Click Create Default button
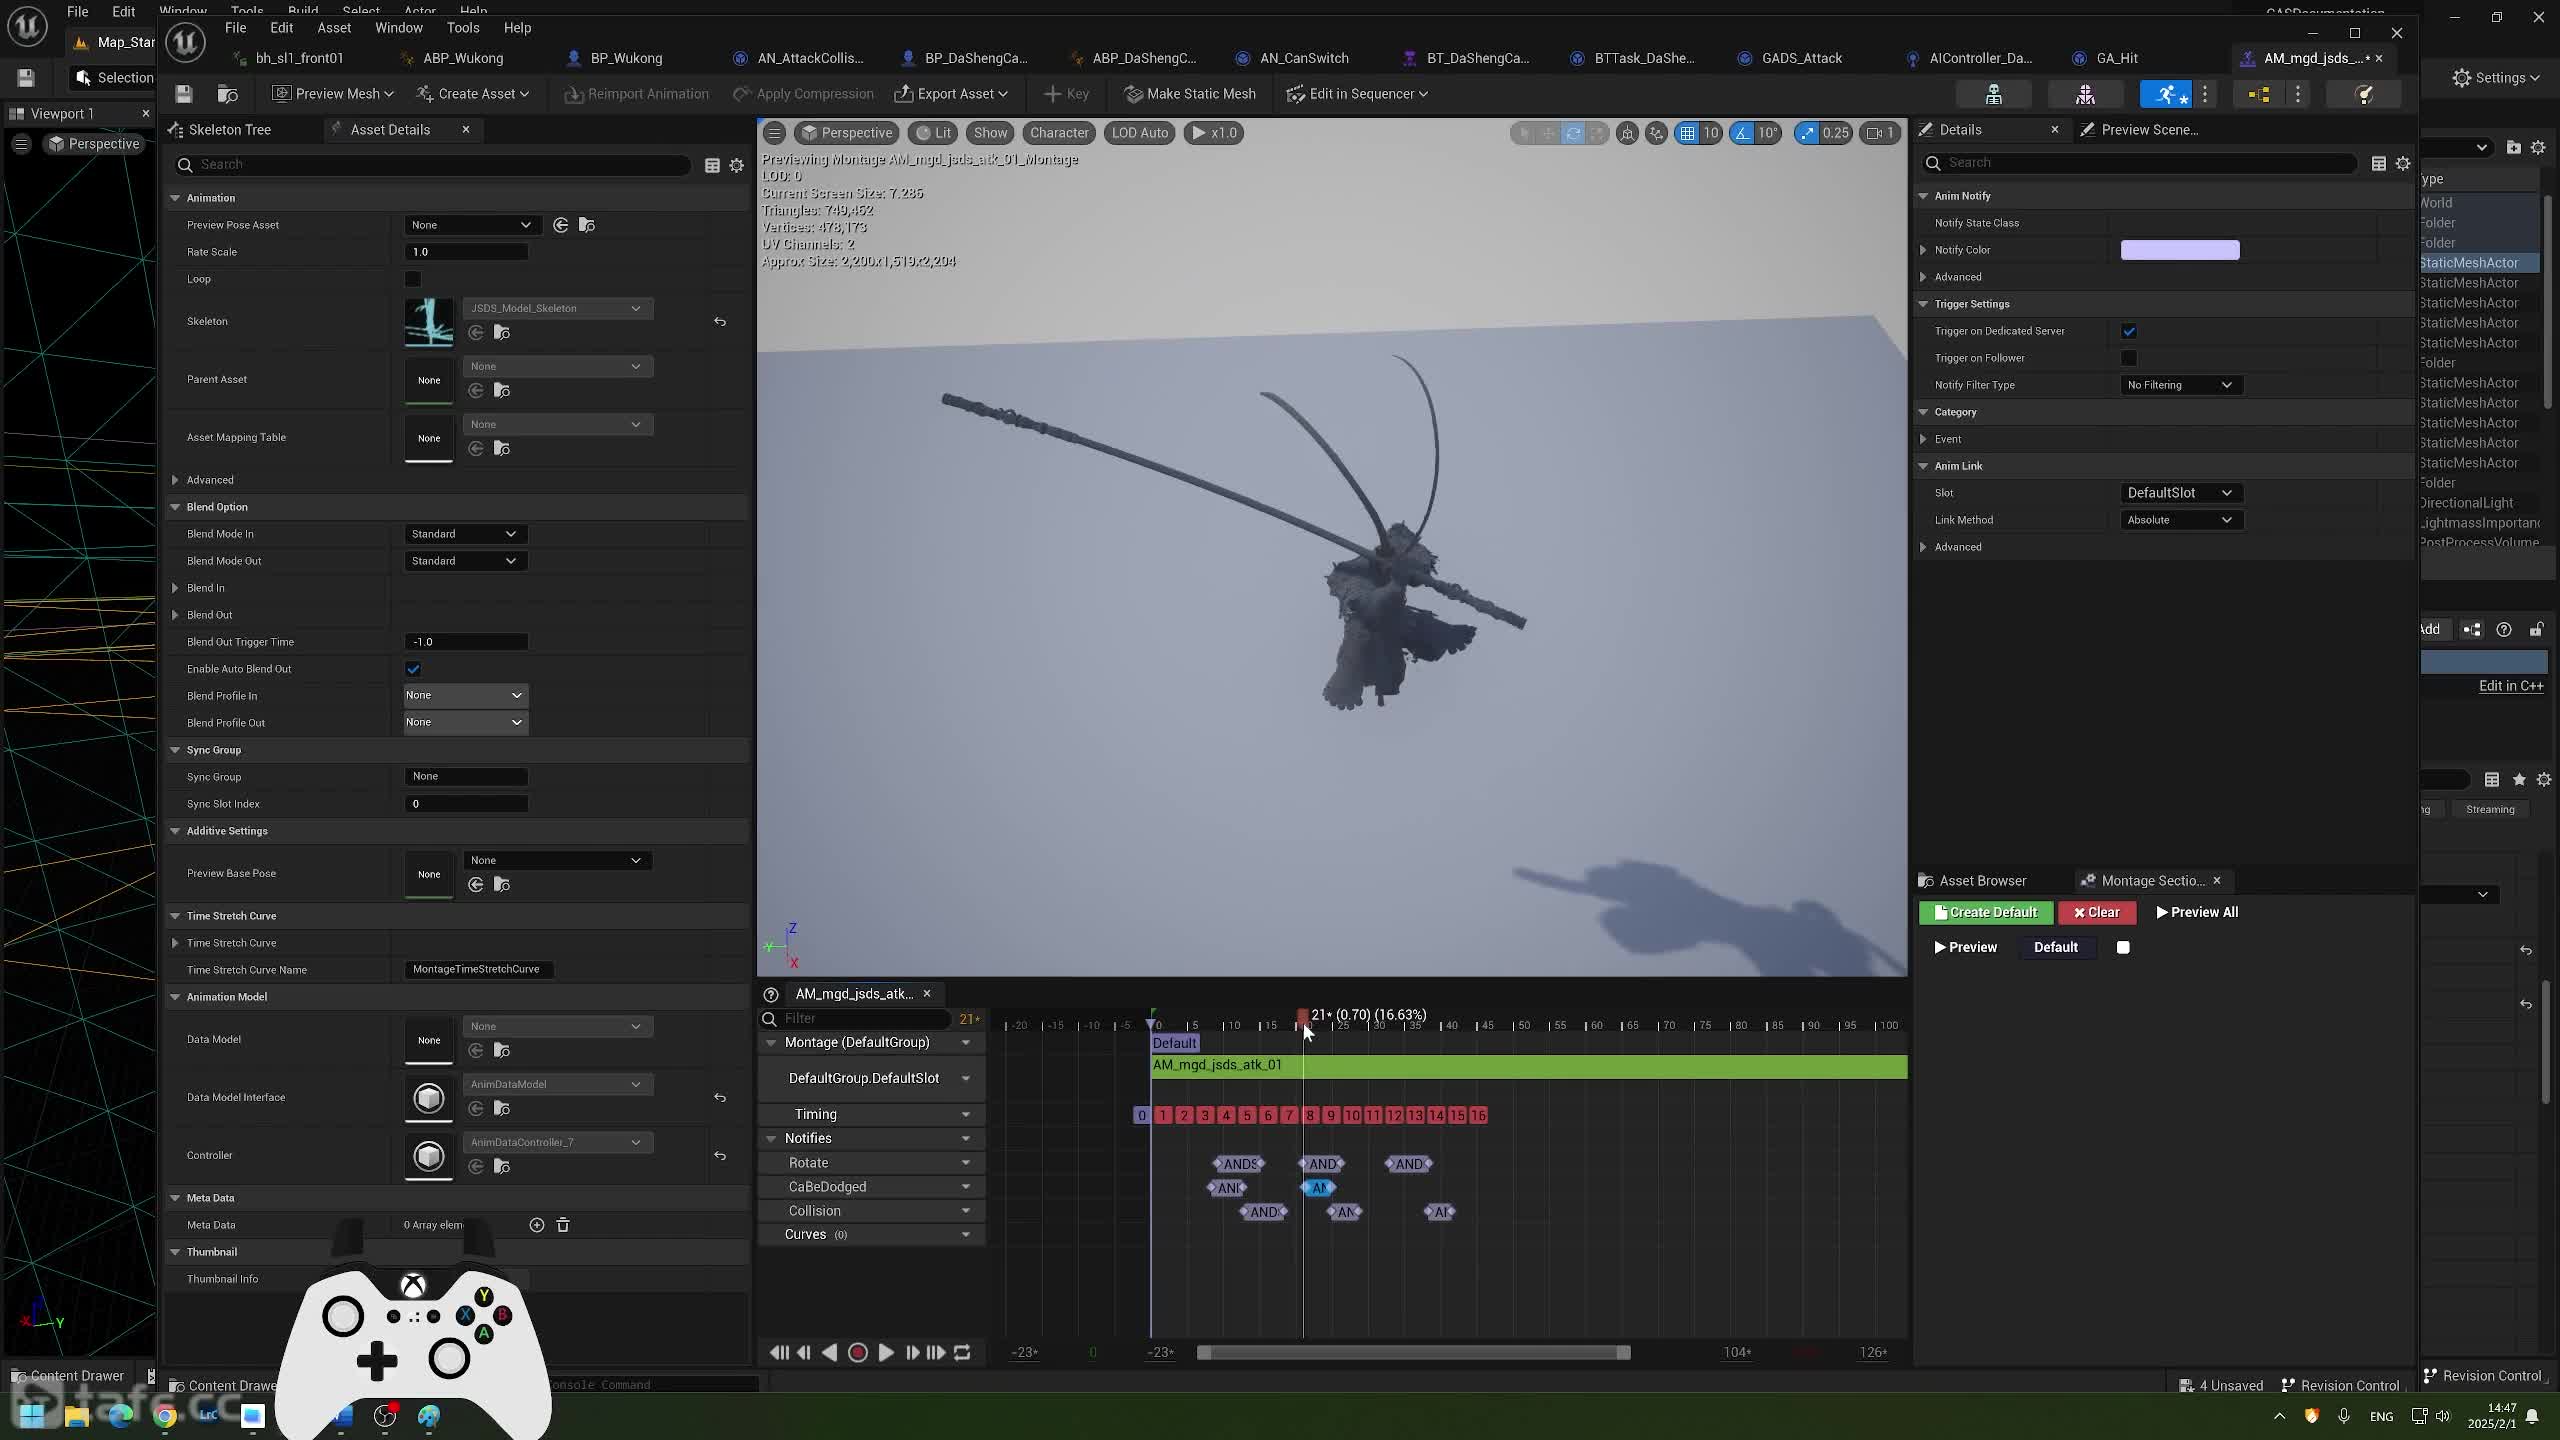Screen dimensions: 2560x1440 tap(1985, 912)
